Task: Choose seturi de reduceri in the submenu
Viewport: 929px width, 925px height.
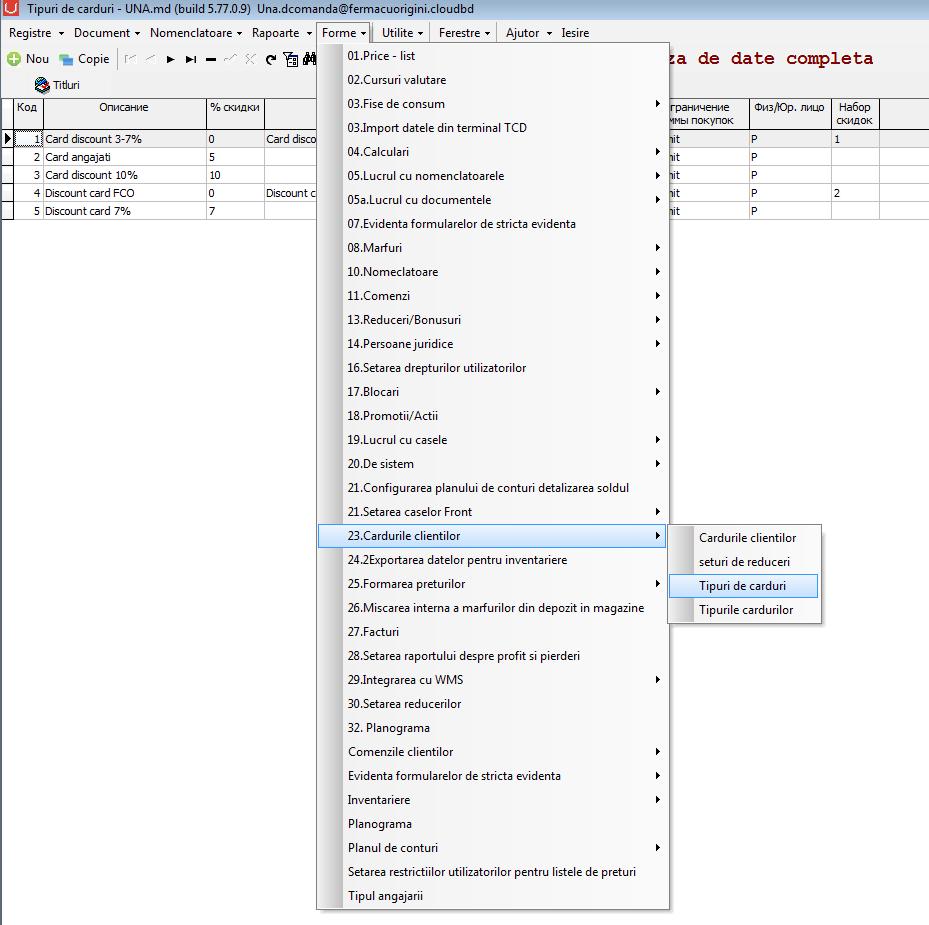Action: tap(743, 562)
